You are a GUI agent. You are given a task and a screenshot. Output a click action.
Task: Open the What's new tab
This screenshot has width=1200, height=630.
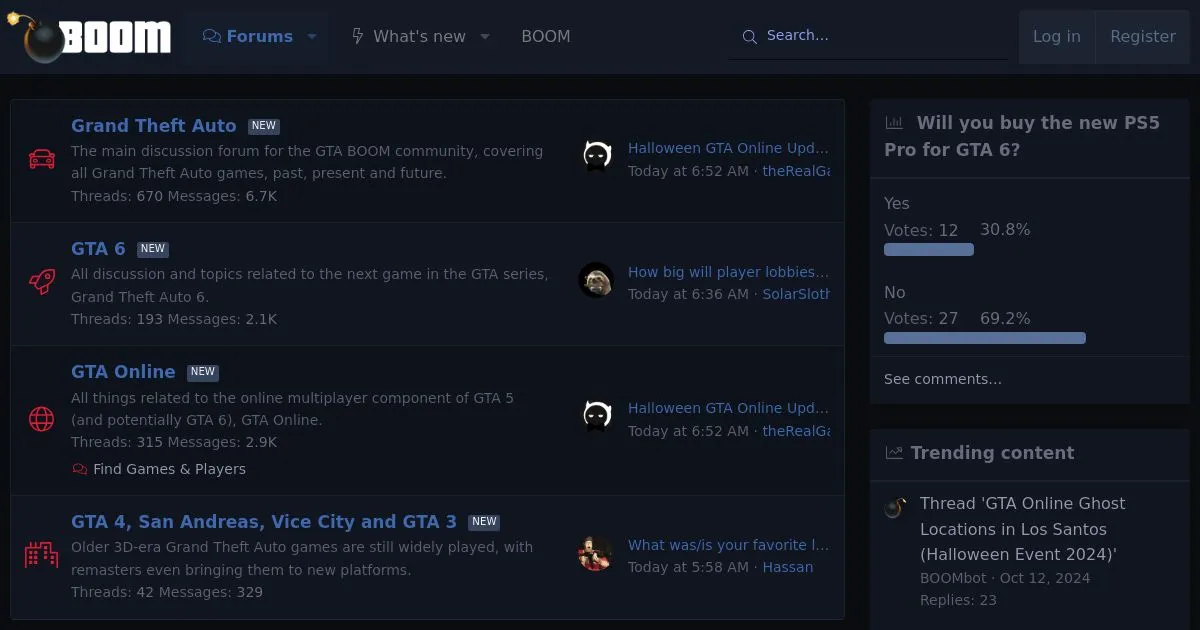pyautogui.click(x=408, y=36)
